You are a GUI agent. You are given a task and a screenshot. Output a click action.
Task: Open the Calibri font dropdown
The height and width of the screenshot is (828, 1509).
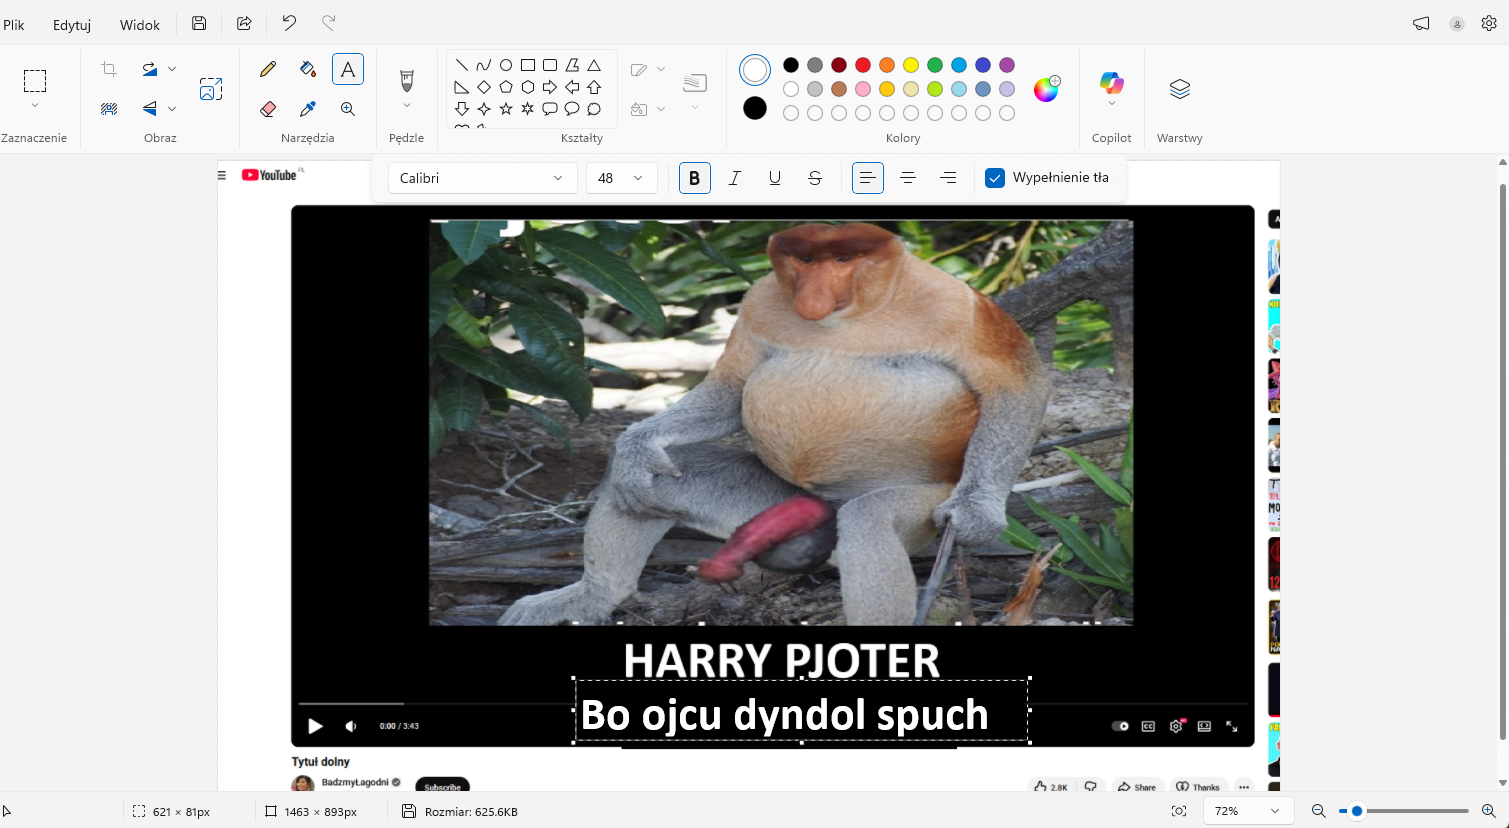pos(483,178)
